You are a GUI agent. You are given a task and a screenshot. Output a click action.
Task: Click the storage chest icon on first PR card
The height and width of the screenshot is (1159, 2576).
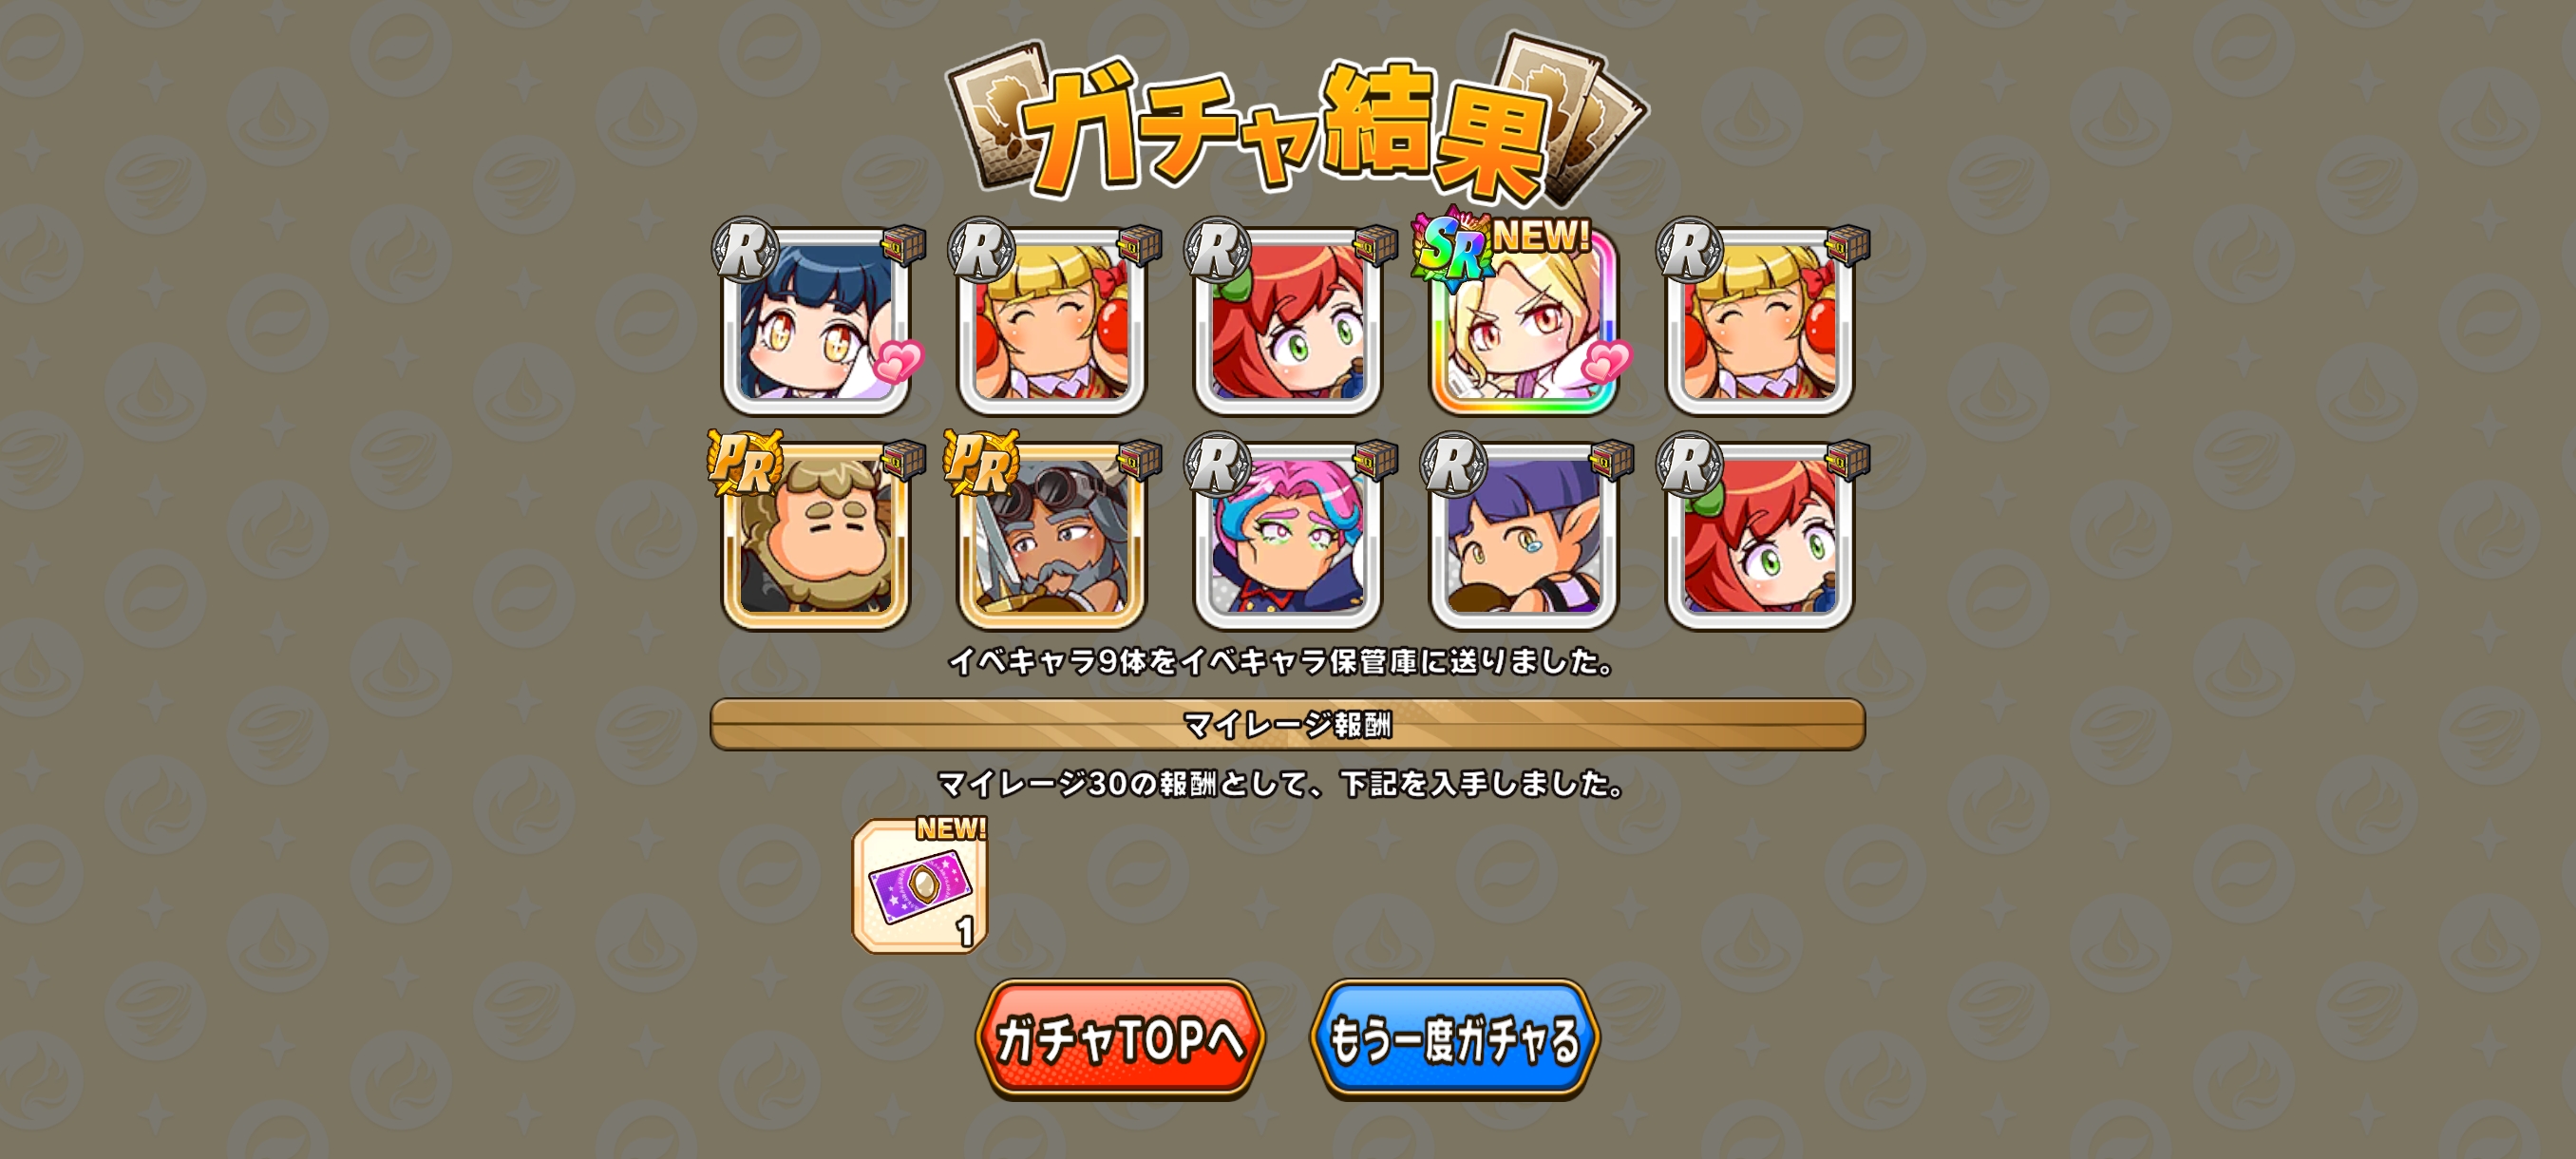903,461
